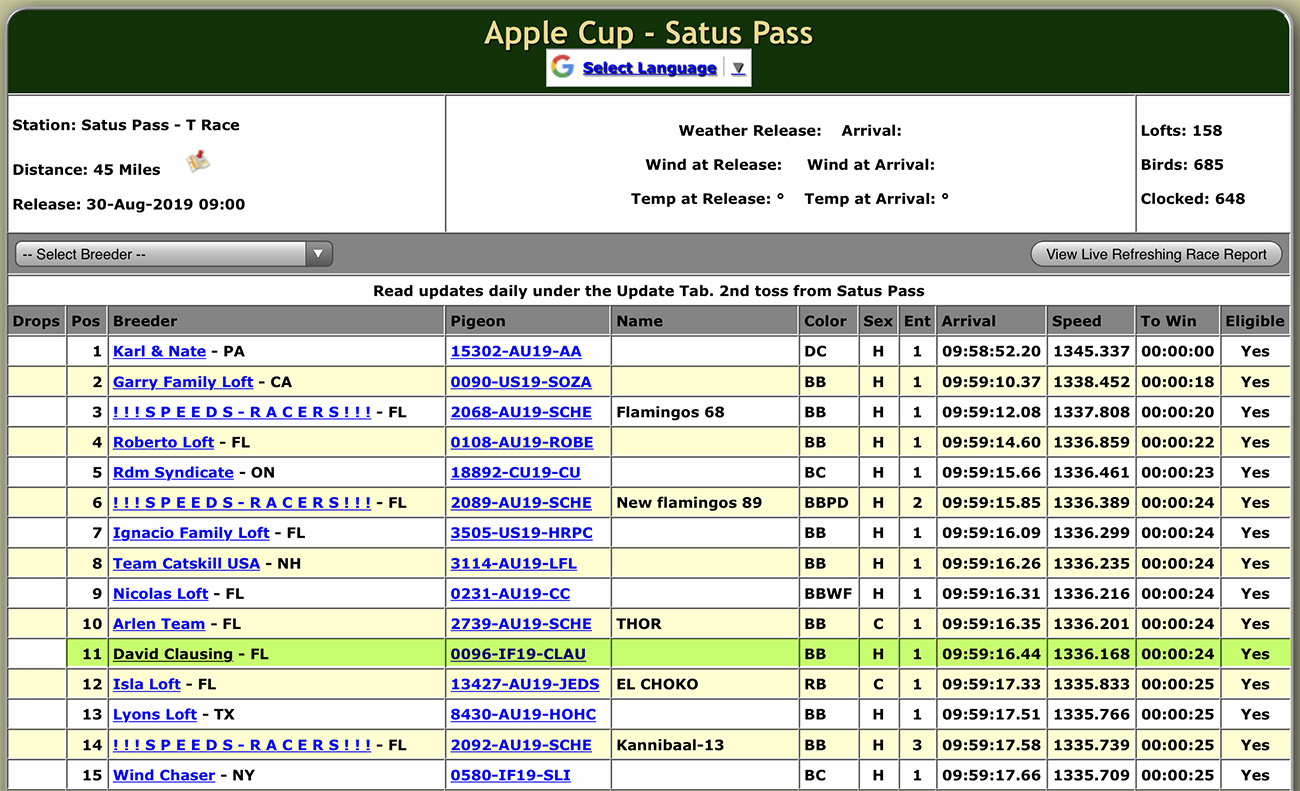This screenshot has height=791, width=1300.
Task: Click the Arrival column header
Action: tap(991, 321)
